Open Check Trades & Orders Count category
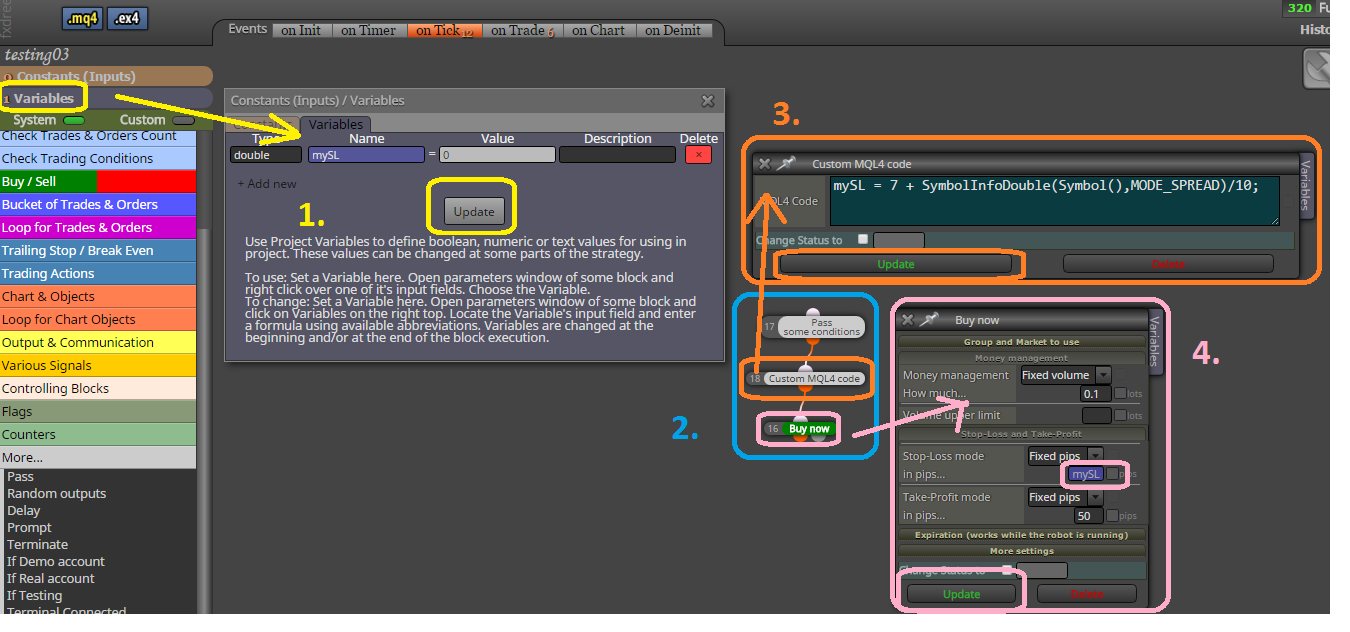Screen dimensions: 1350x632 click(98, 135)
